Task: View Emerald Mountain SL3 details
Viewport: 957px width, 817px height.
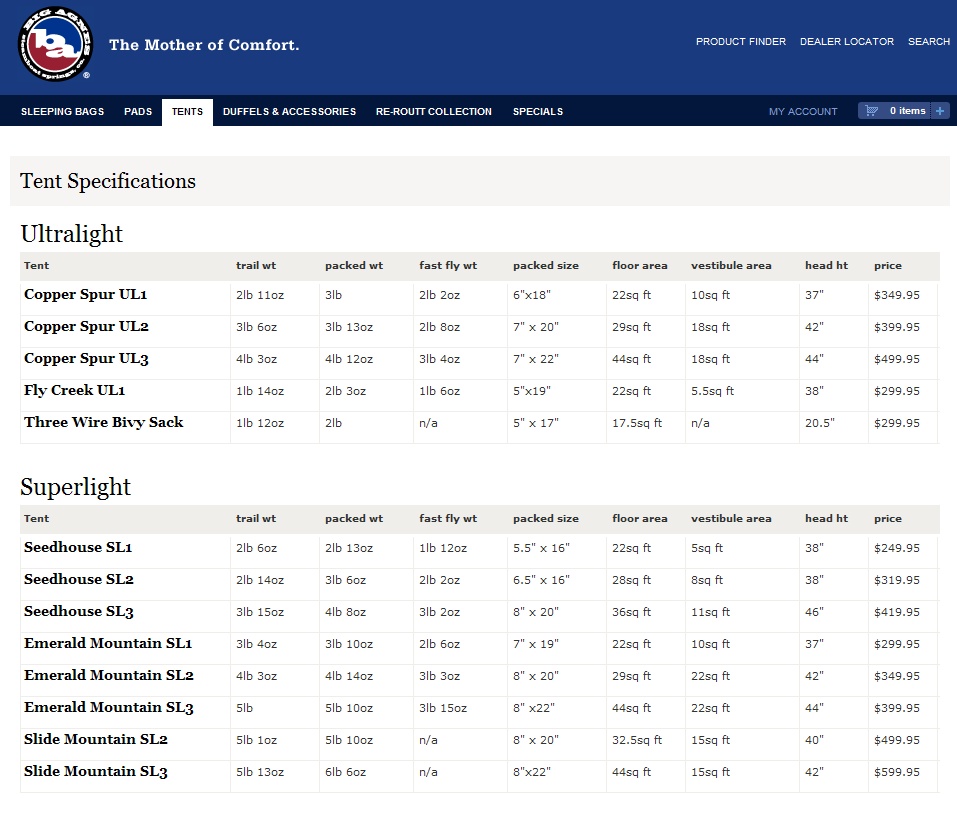Action: pyautogui.click(x=109, y=707)
